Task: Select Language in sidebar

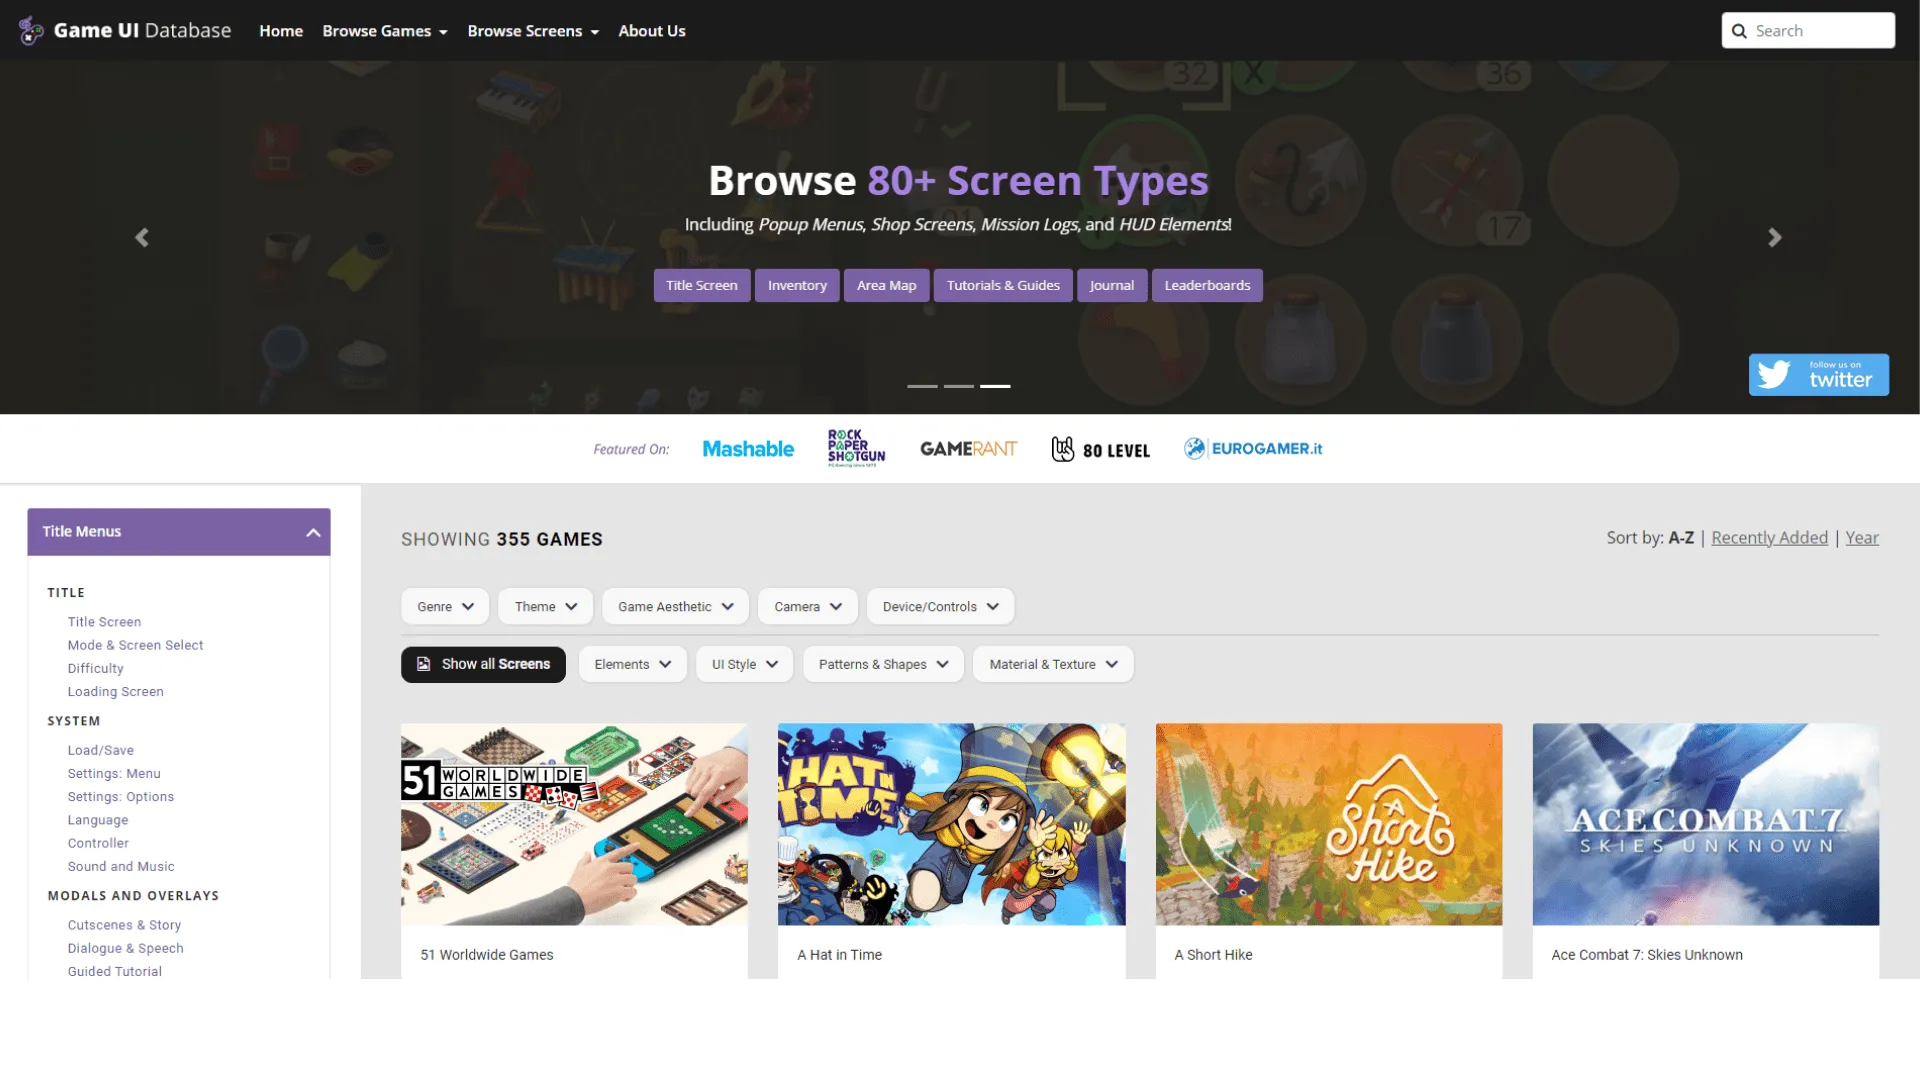Action: [x=98, y=820]
